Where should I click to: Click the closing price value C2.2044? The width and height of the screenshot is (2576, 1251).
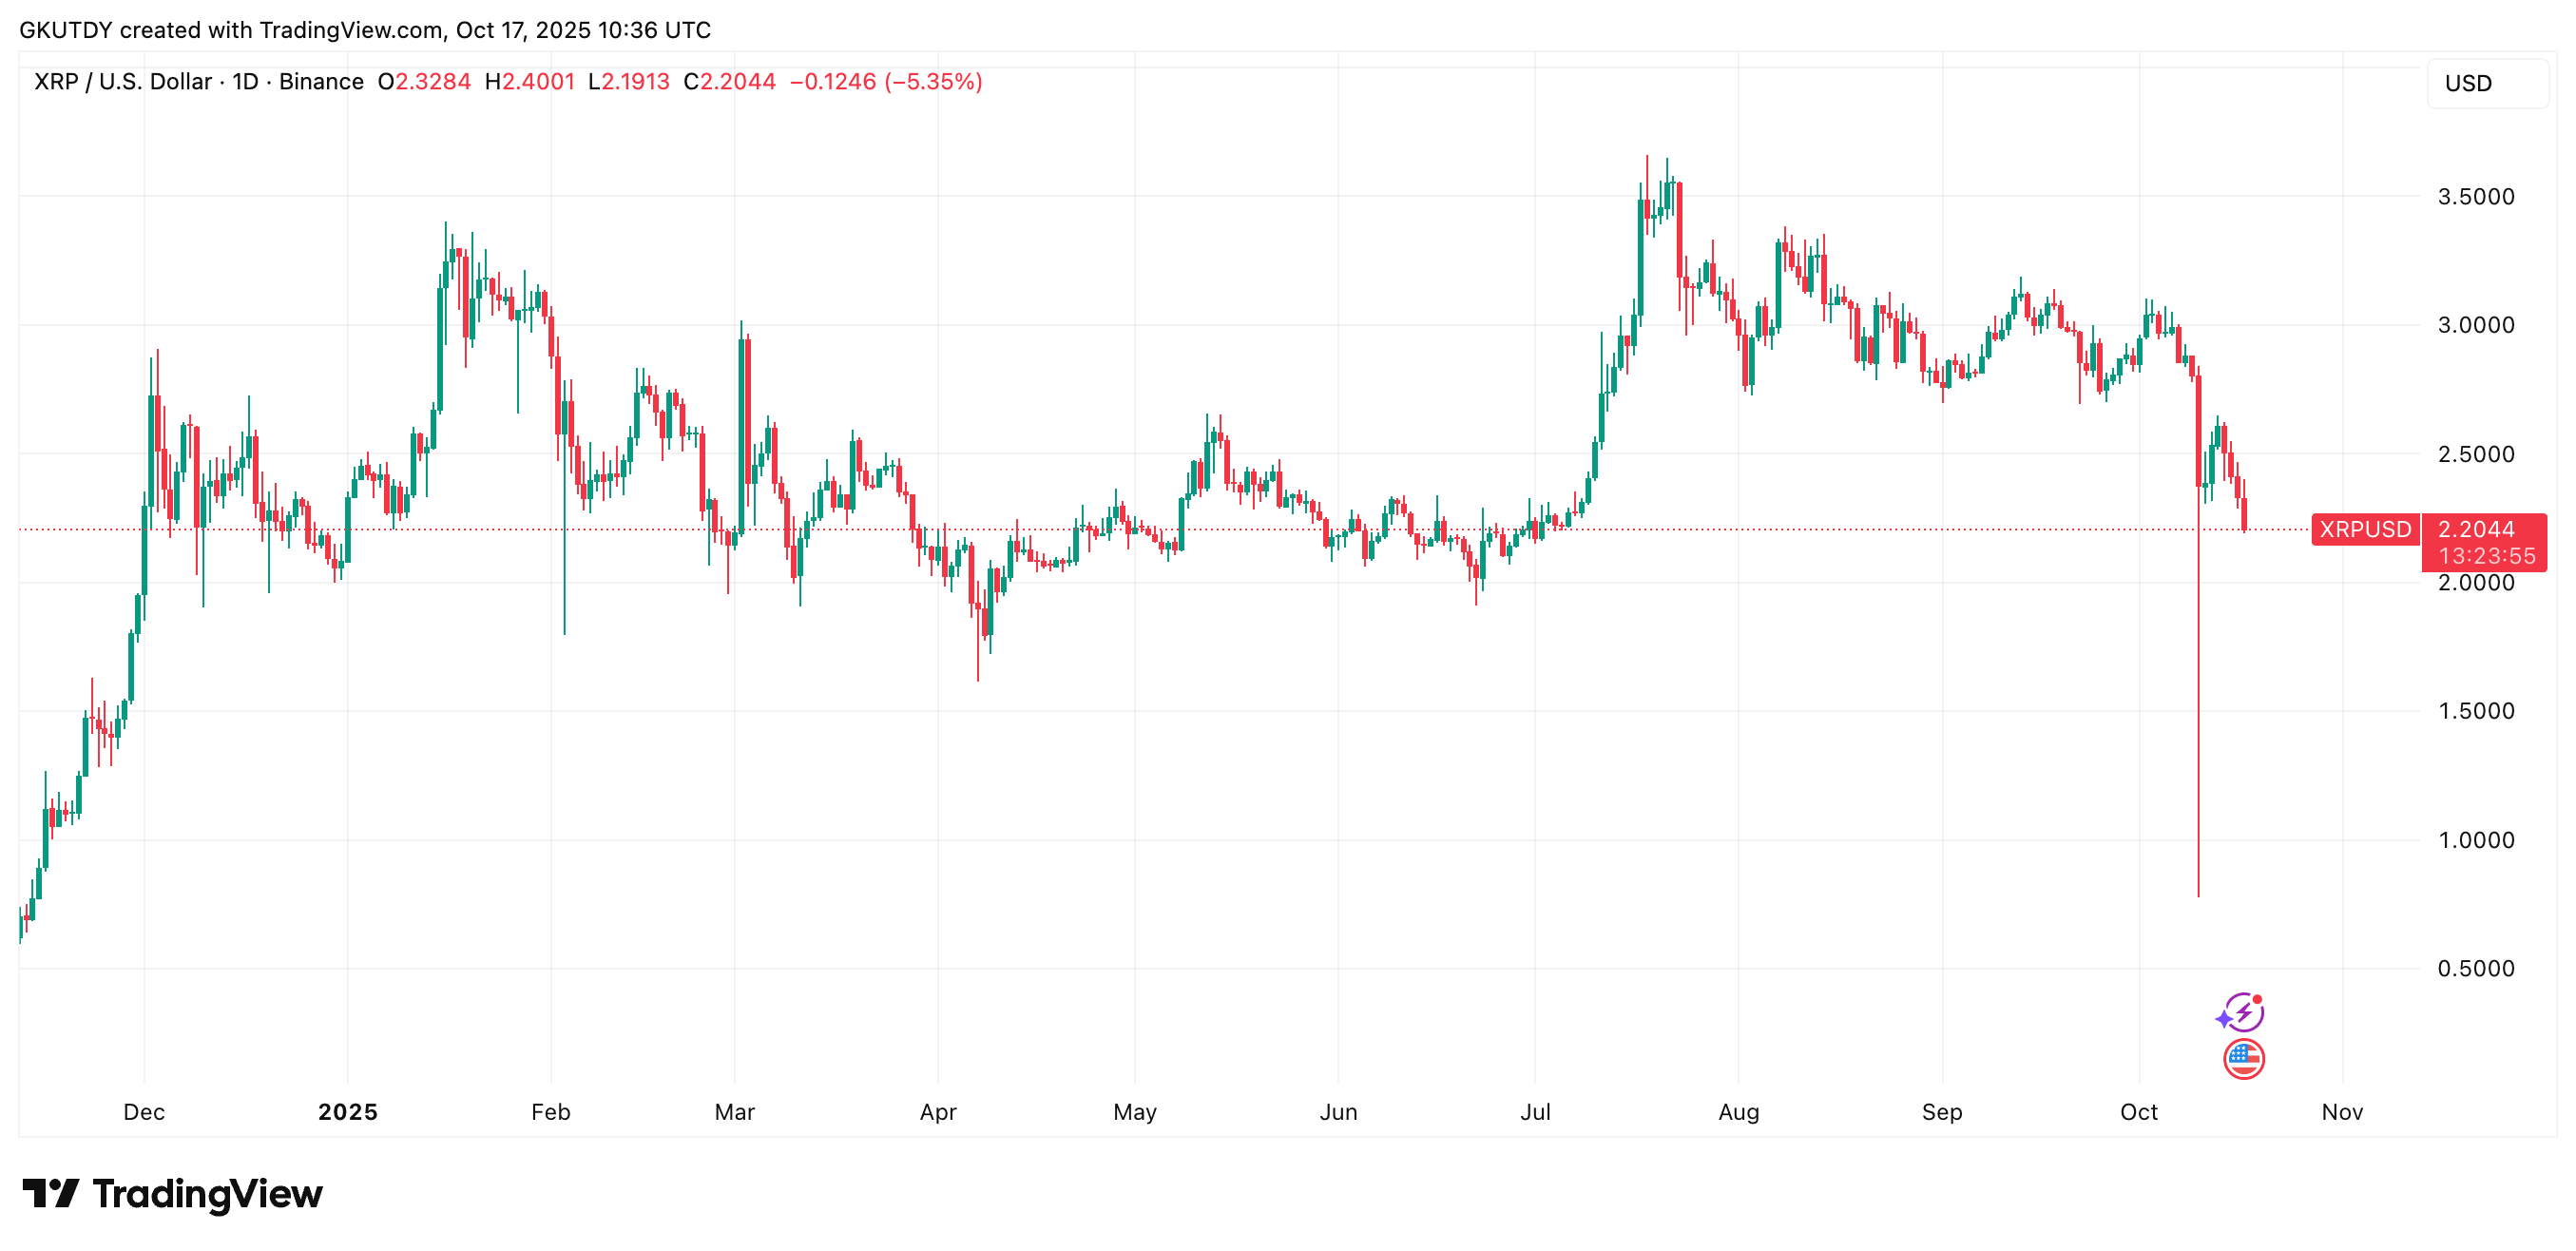point(729,82)
